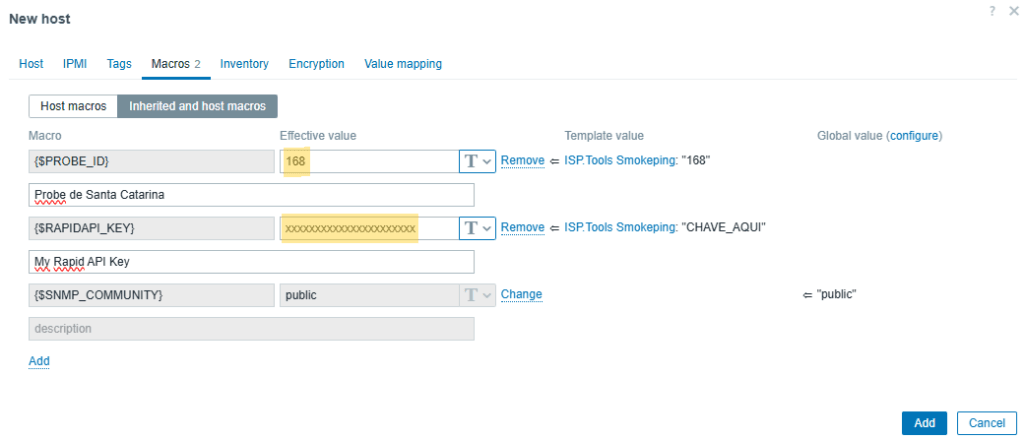Click Change for the SNMP_COMMUNITY macro
The width and height of the screenshot is (1024, 440).
[x=521, y=295]
